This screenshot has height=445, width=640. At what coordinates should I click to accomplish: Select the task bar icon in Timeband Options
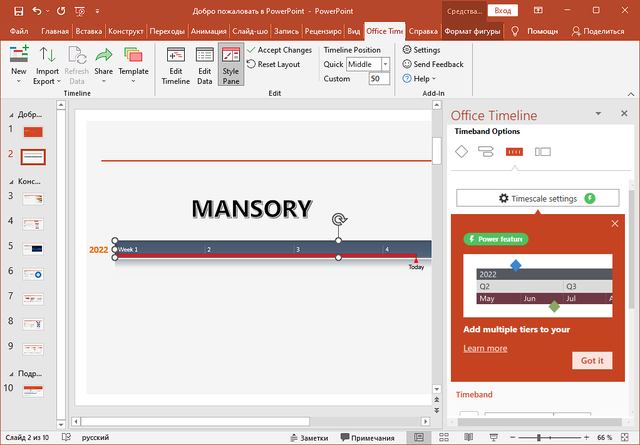click(487, 152)
